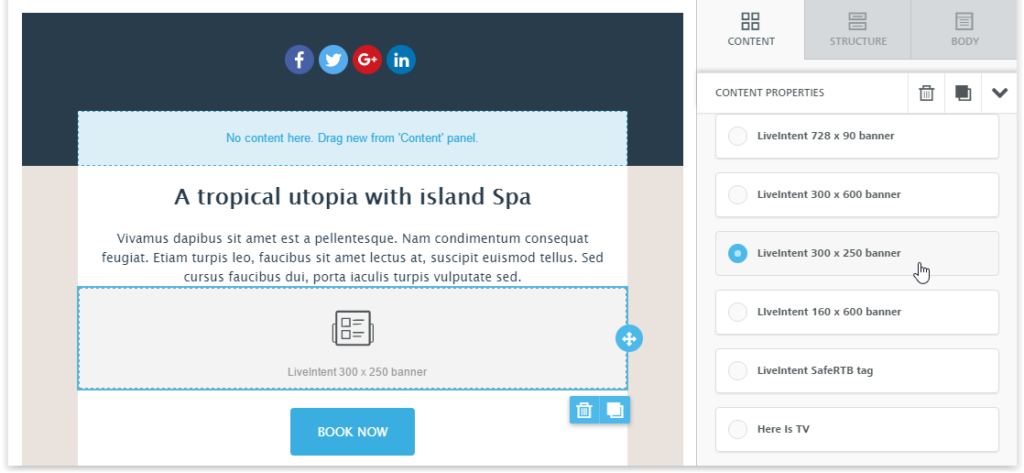Click the LinkedIn social icon
The image size is (1024, 473).
tap(401, 60)
